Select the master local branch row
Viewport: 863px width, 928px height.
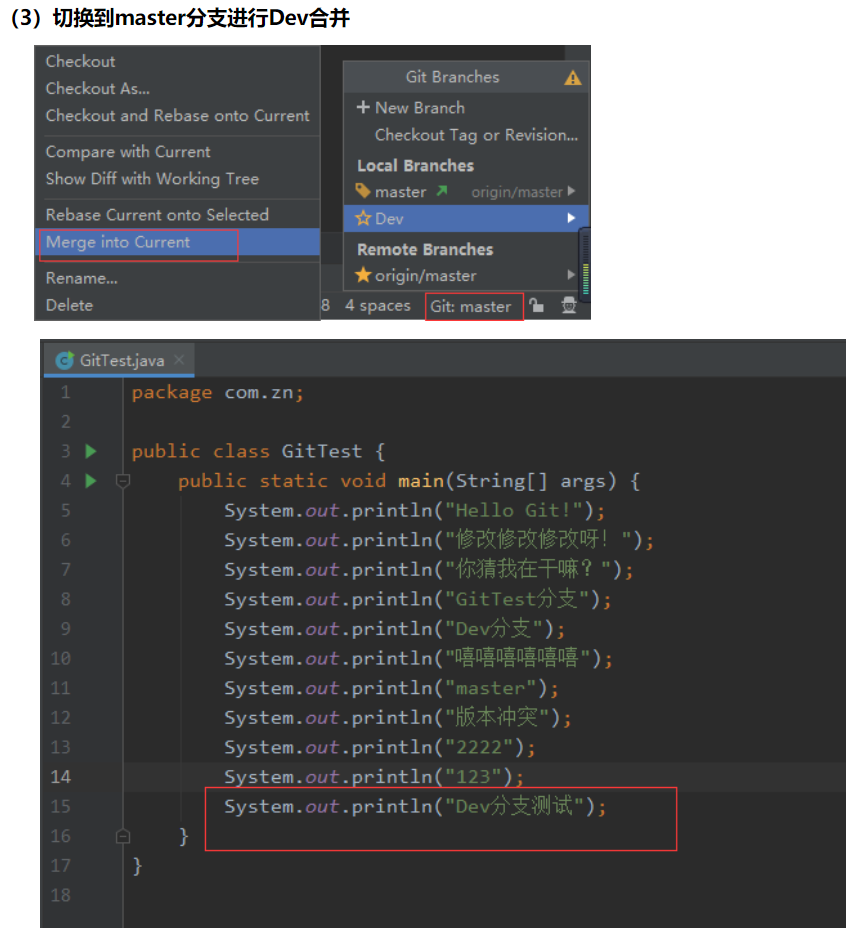tap(466, 191)
